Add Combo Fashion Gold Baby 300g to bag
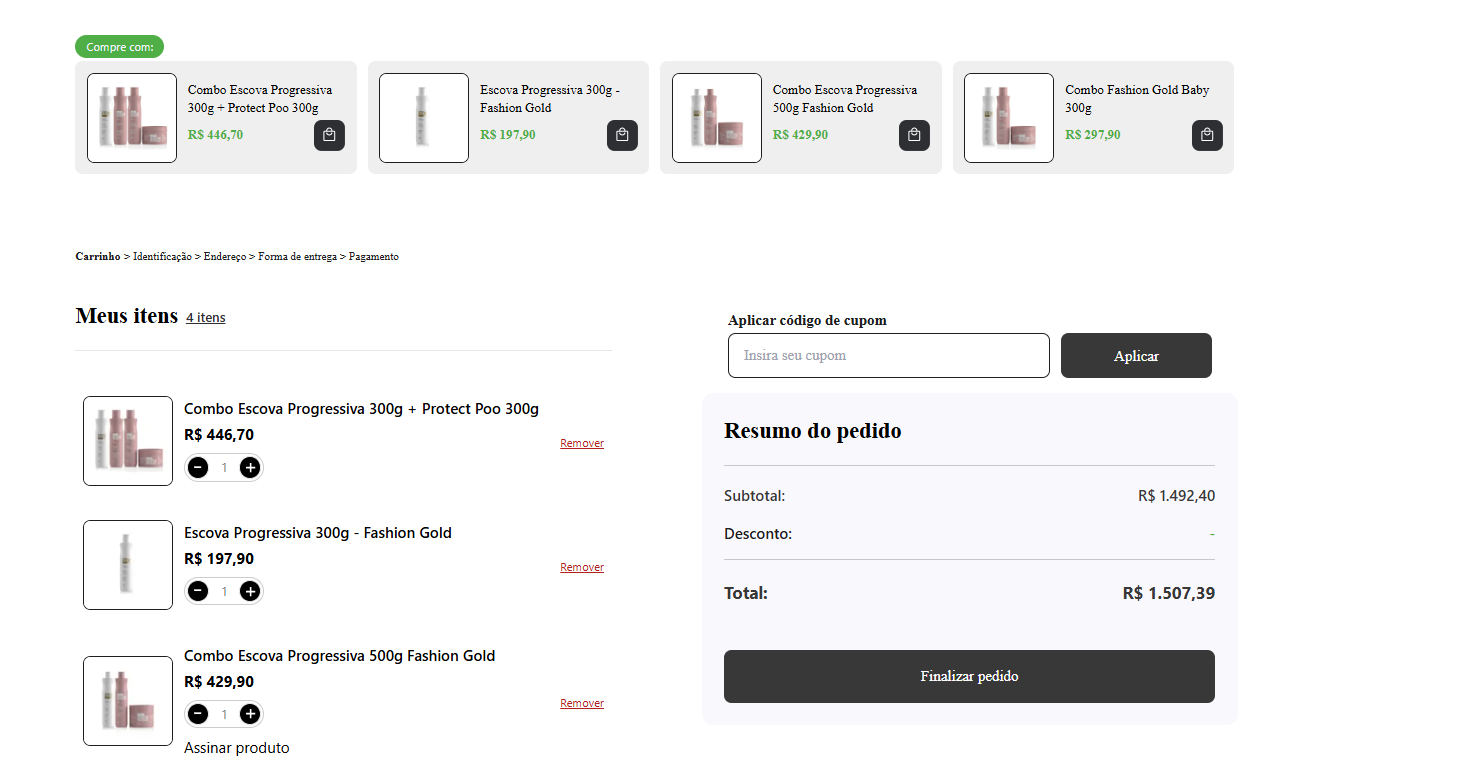The image size is (1465, 757). click(1207, 135)
